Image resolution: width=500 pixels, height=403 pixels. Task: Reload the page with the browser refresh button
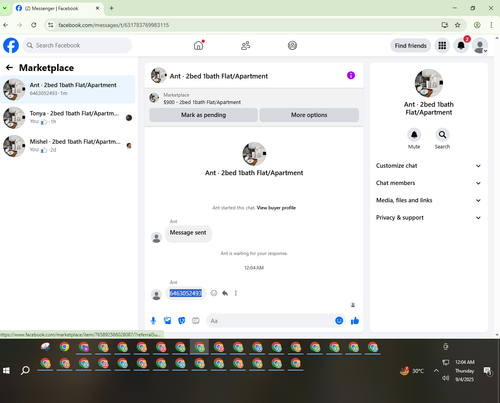coord(34,25)
